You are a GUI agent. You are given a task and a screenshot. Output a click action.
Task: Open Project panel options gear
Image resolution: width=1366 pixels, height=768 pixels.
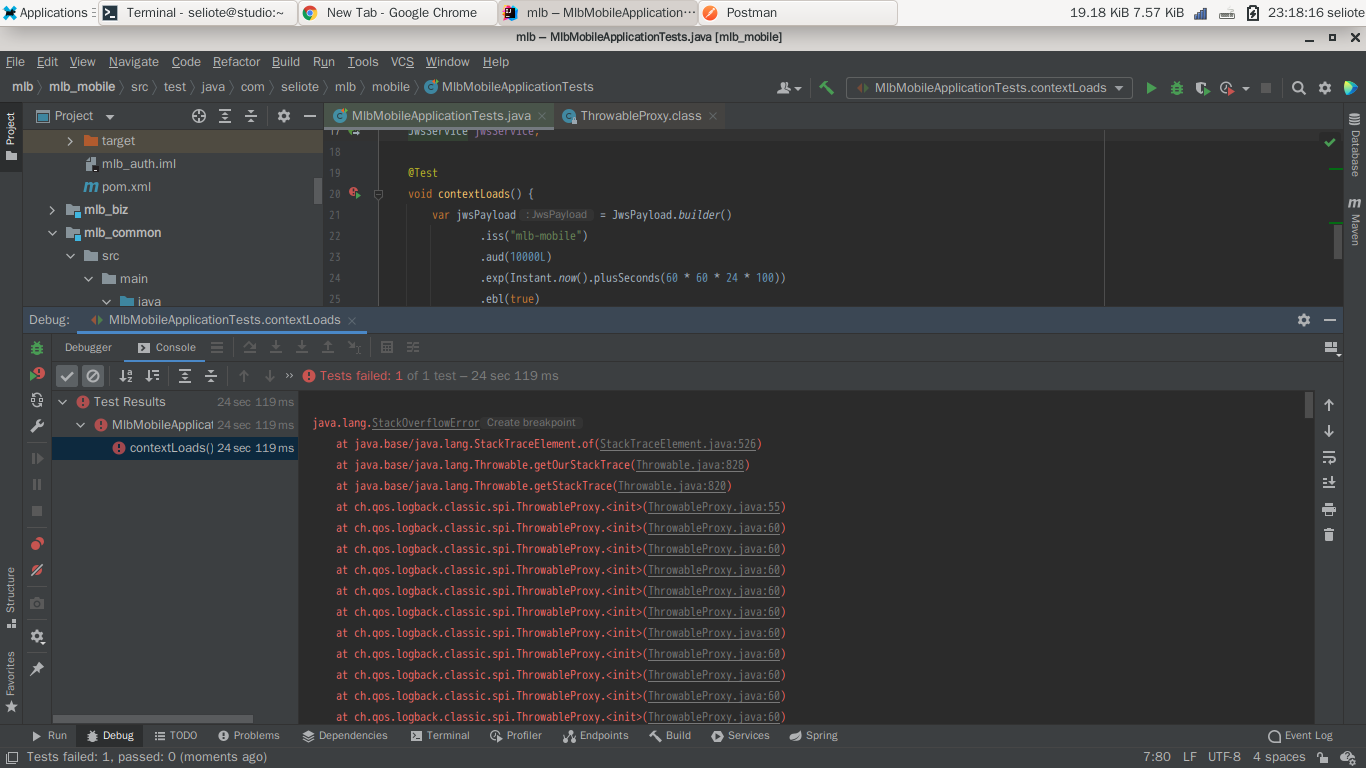[284, 116]
